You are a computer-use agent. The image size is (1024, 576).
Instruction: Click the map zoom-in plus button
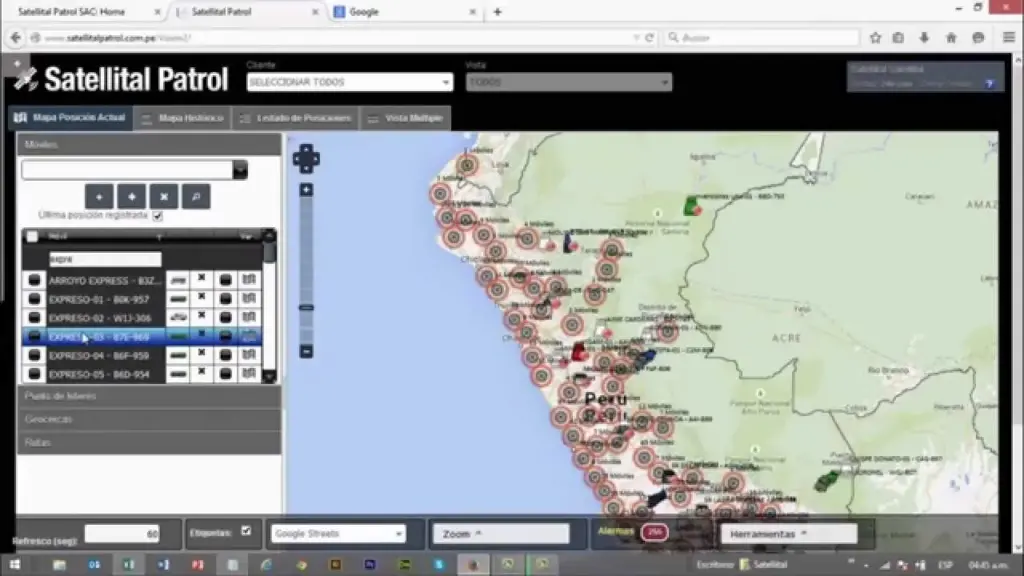(x=306, y=189)
